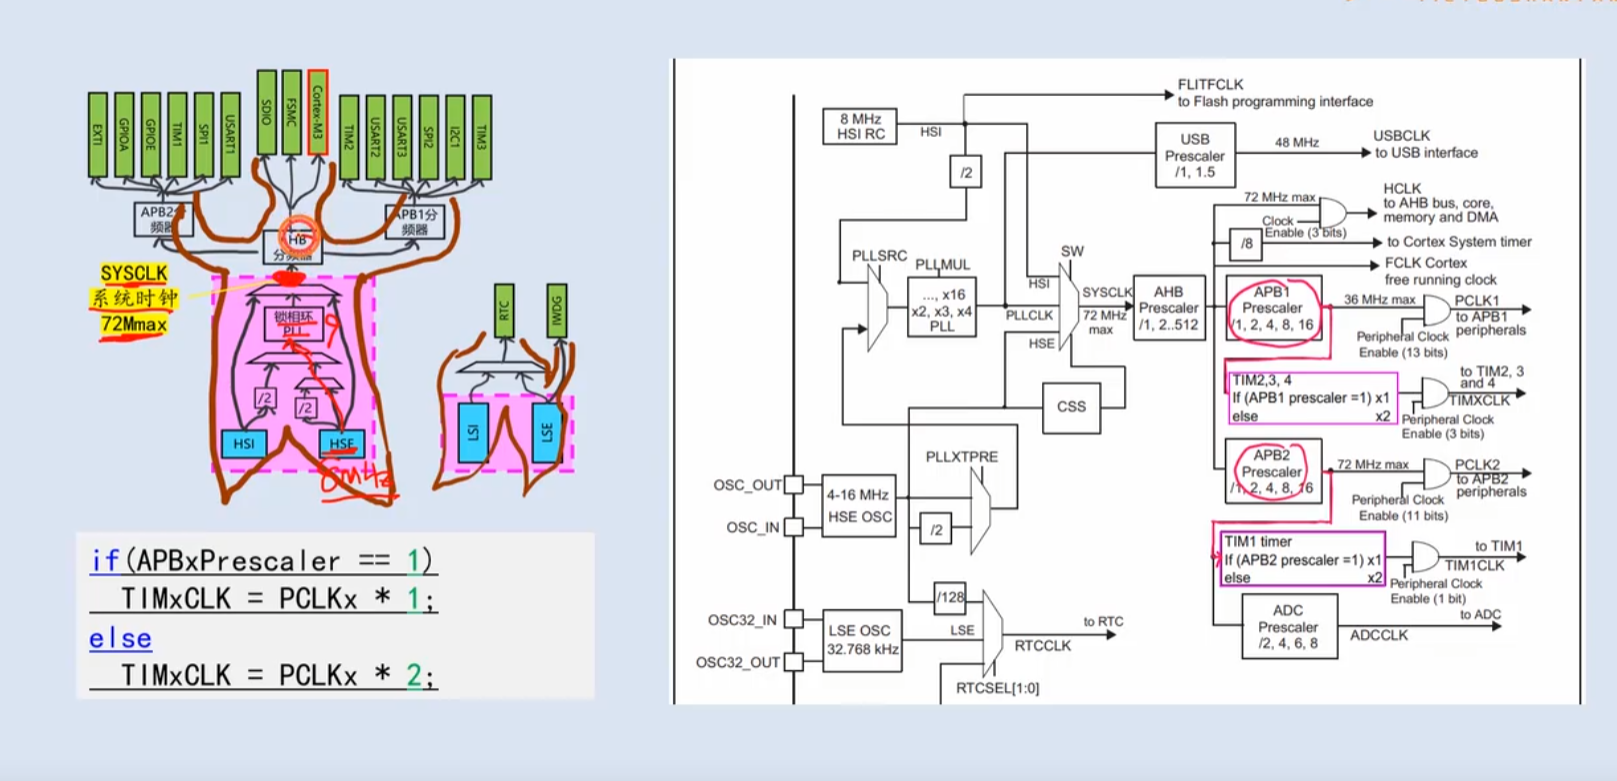
Task: Select the /8 divider block
Action: [x=1246, y=243]
